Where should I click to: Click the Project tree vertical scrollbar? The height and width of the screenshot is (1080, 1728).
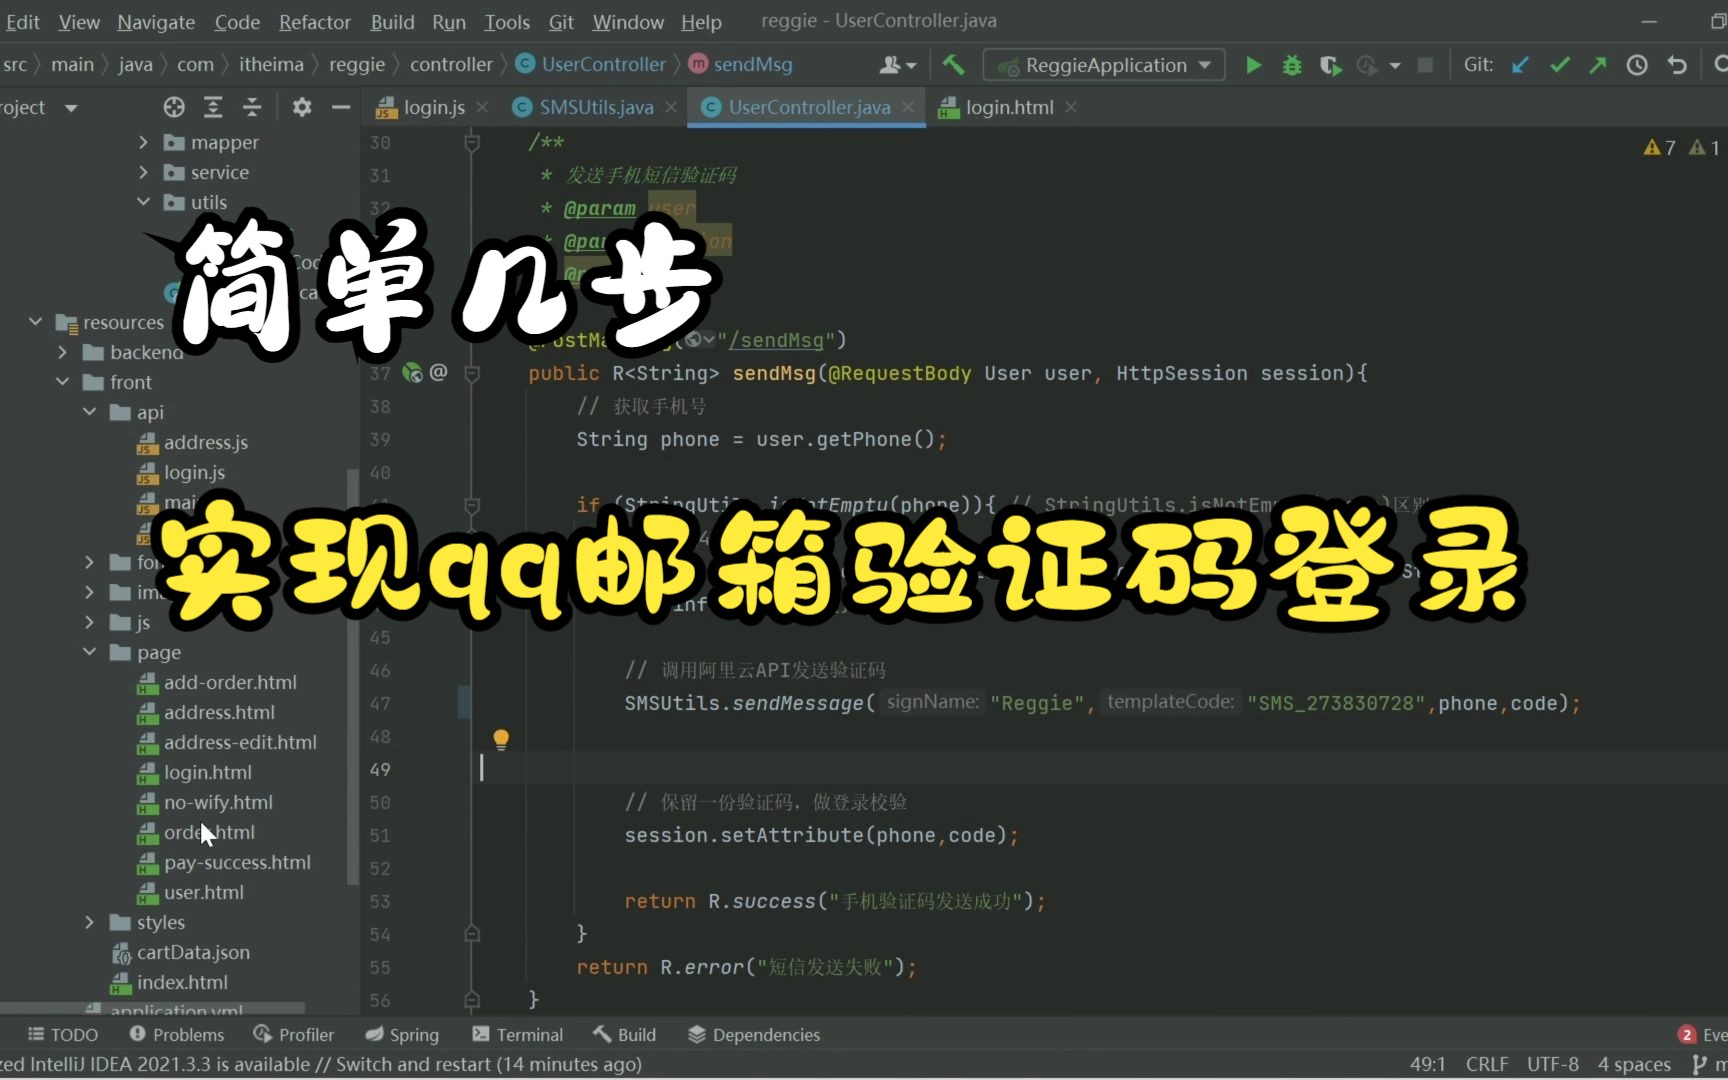[351, 676]
